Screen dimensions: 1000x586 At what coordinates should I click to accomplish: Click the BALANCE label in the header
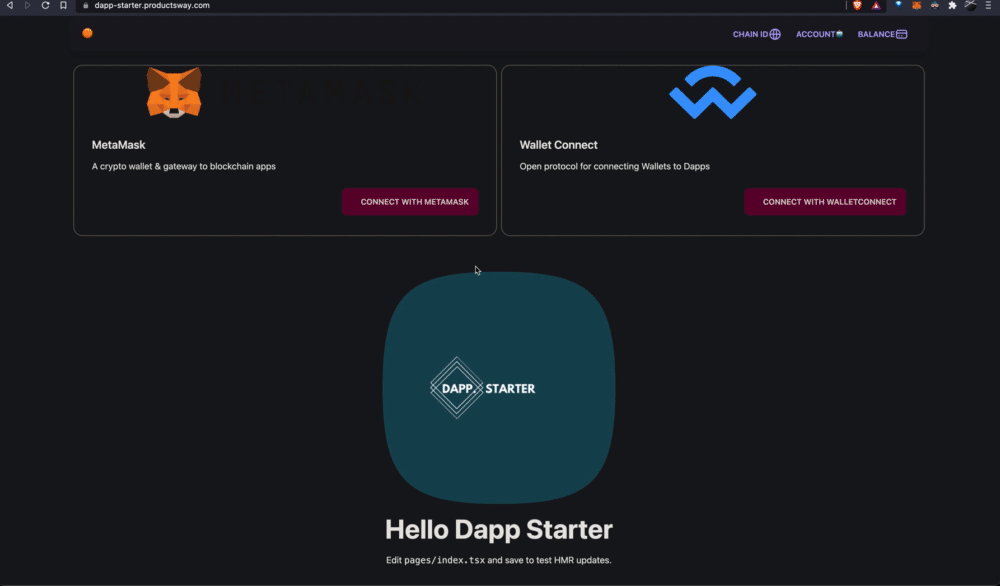(x=876, y=34)
